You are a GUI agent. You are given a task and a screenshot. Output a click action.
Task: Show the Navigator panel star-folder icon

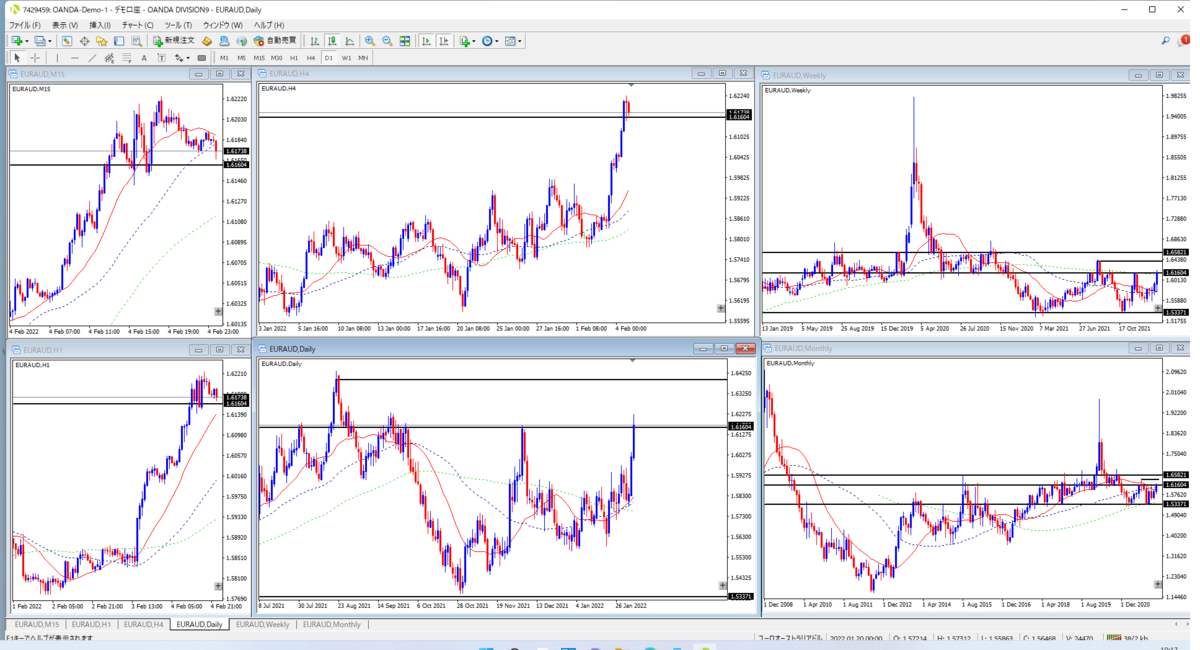click(x=102, y=41)
